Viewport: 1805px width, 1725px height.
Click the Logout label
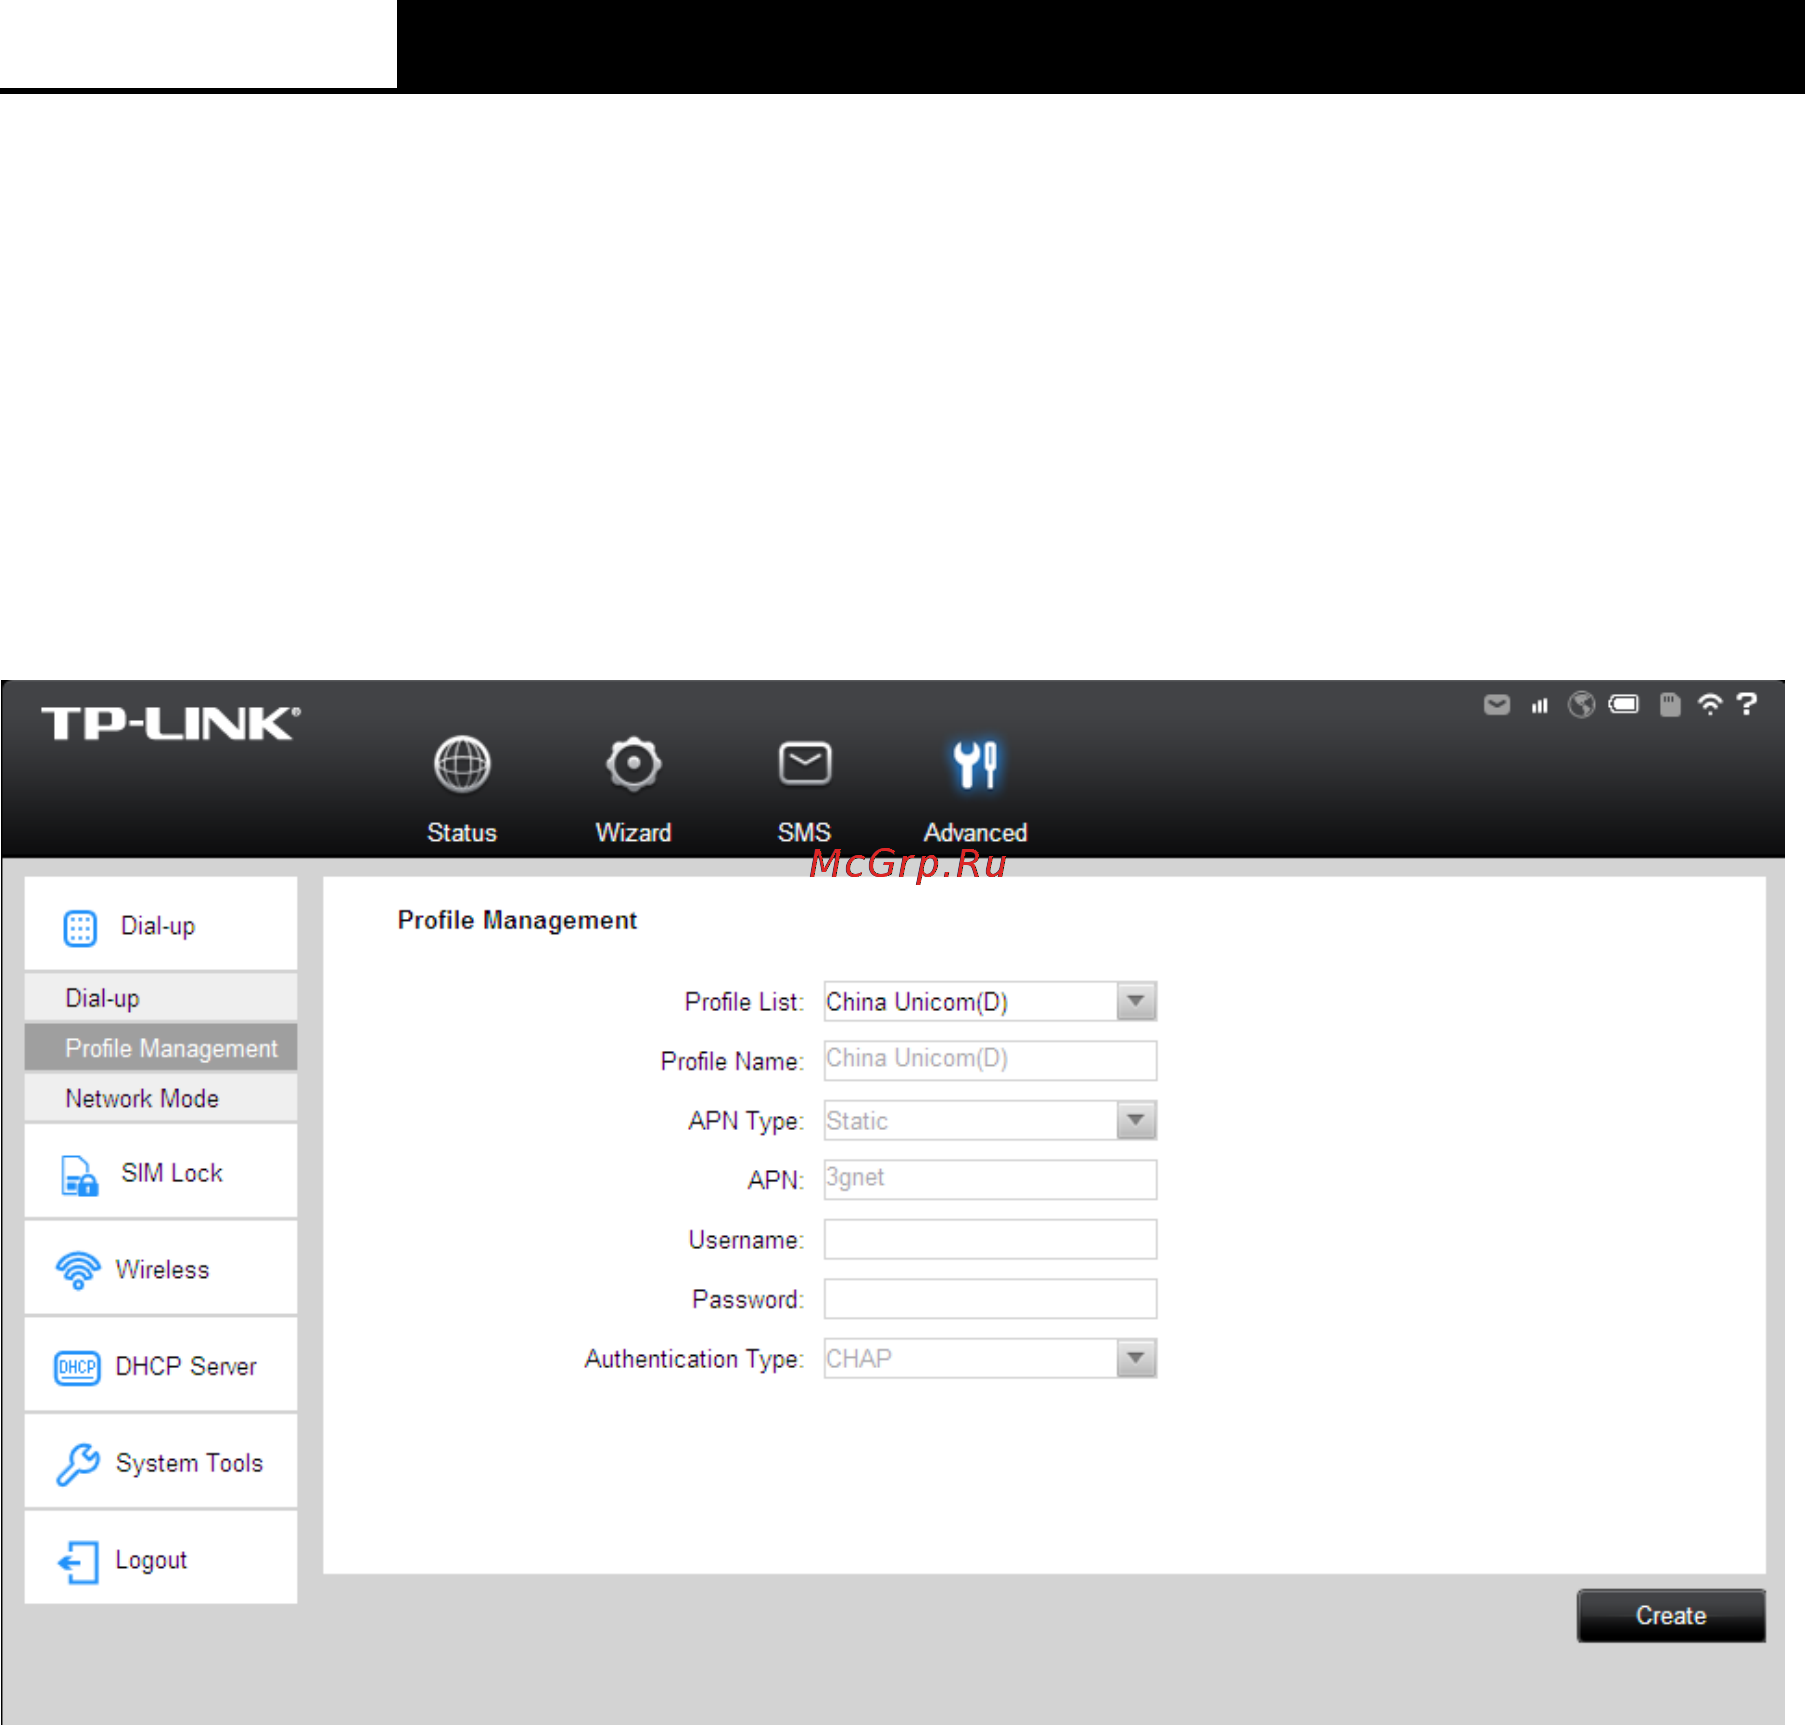(151, 1560)
